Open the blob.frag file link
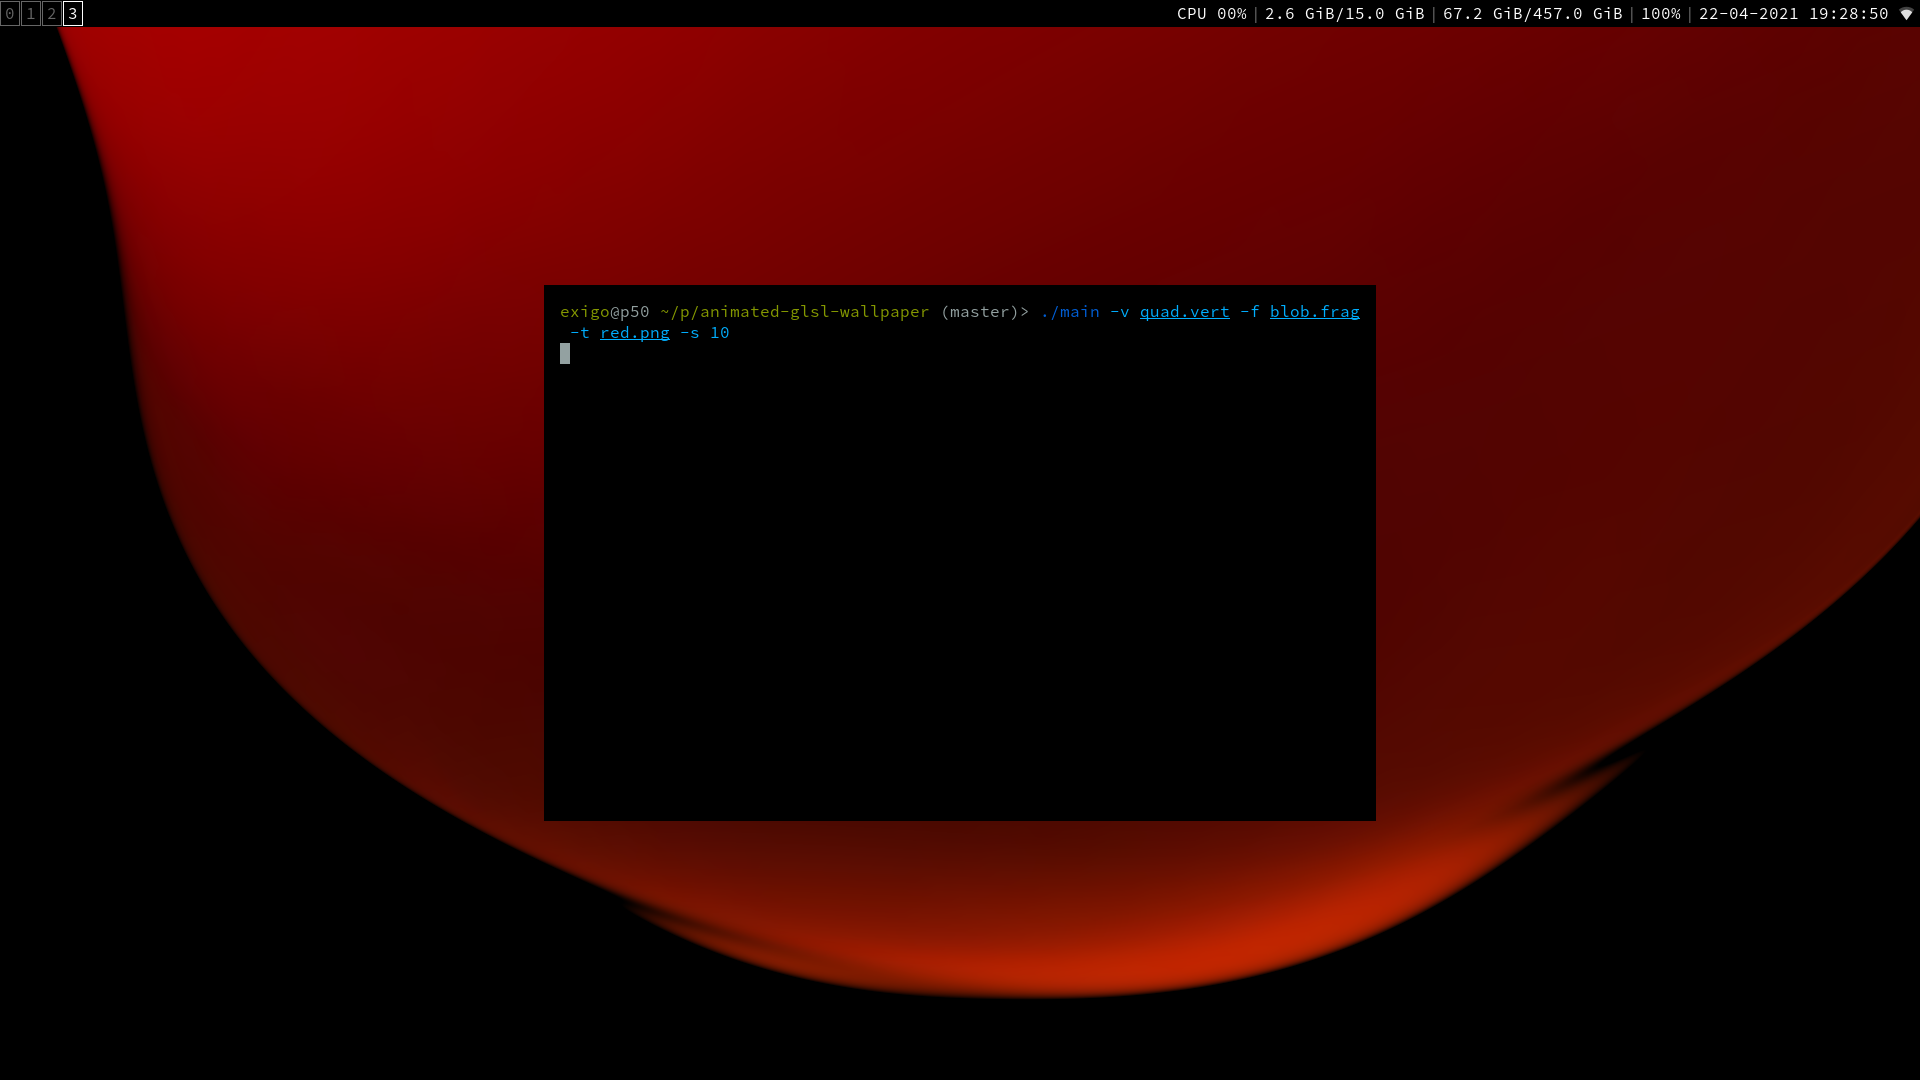Image resolution: width=1920 pixels, height=1080 pixels. (x=1314, y=312)
